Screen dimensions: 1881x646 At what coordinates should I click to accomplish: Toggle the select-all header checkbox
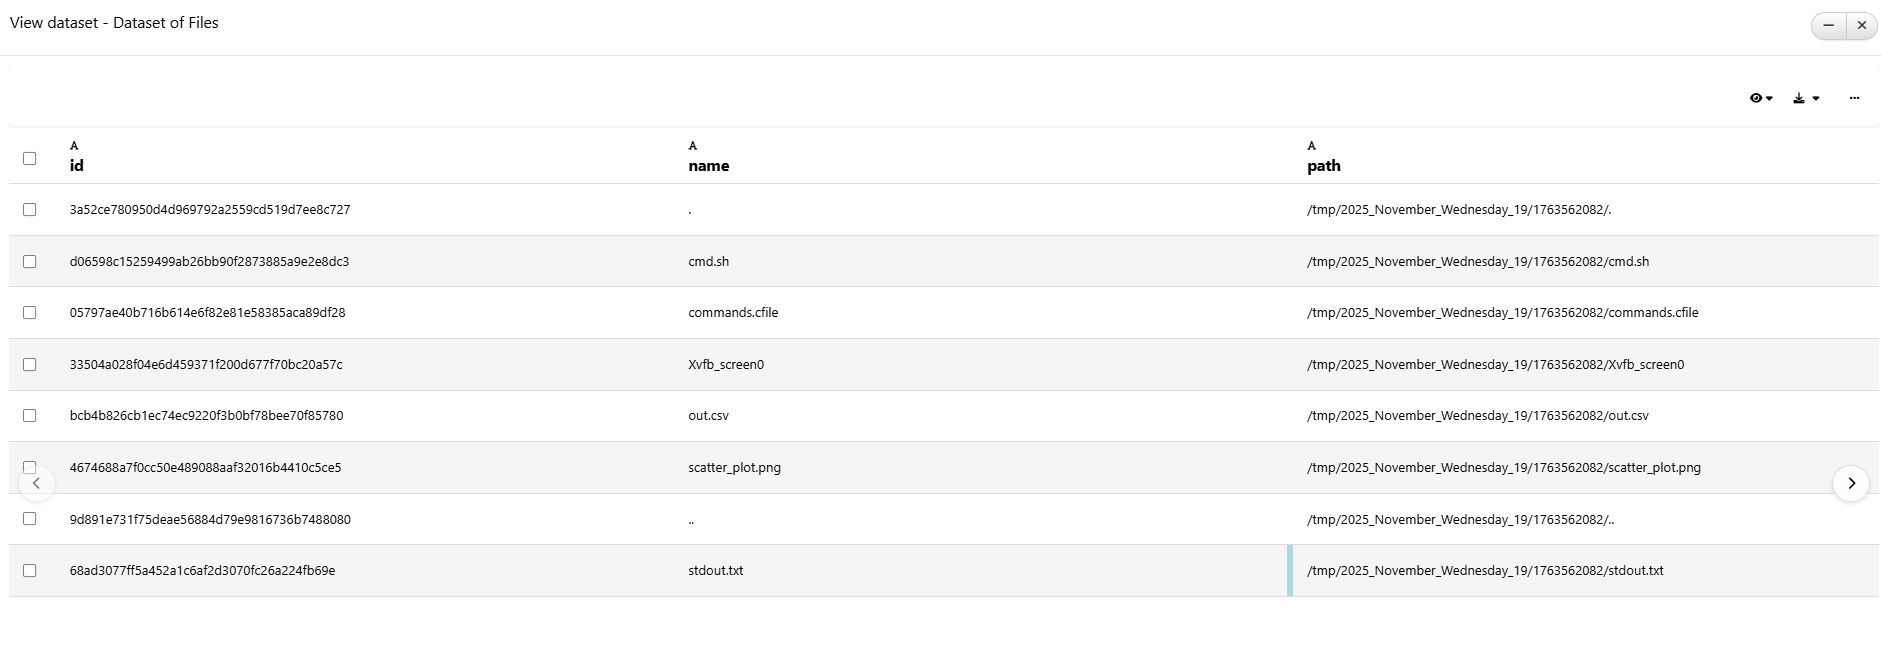(30, 158)
